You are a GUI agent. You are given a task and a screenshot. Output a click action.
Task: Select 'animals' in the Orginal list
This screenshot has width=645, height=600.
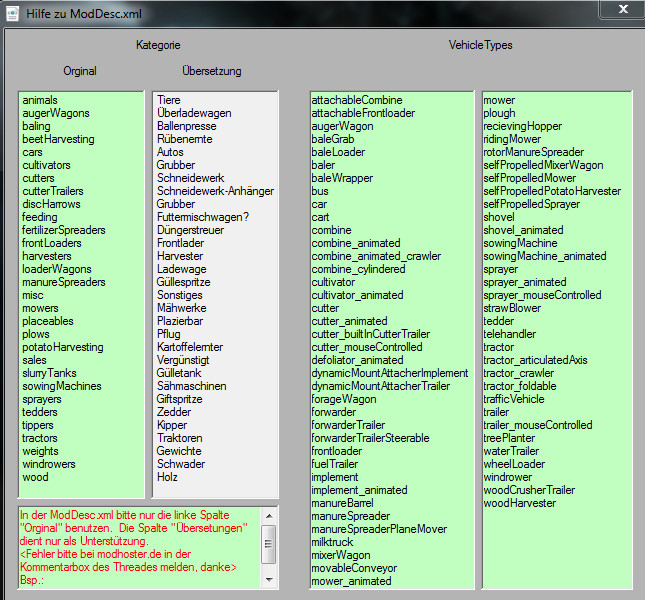tap(40, 101)
